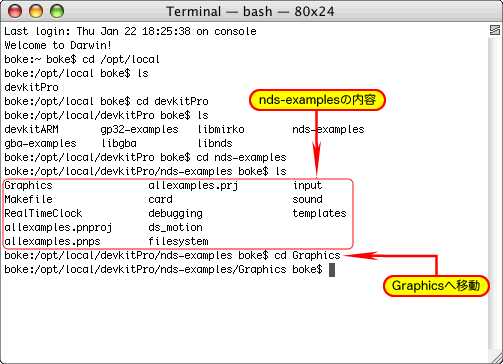This screenshot has width=503, height=364.
Task: Click the vertical scrollbar track
Action: coord(495,192)
